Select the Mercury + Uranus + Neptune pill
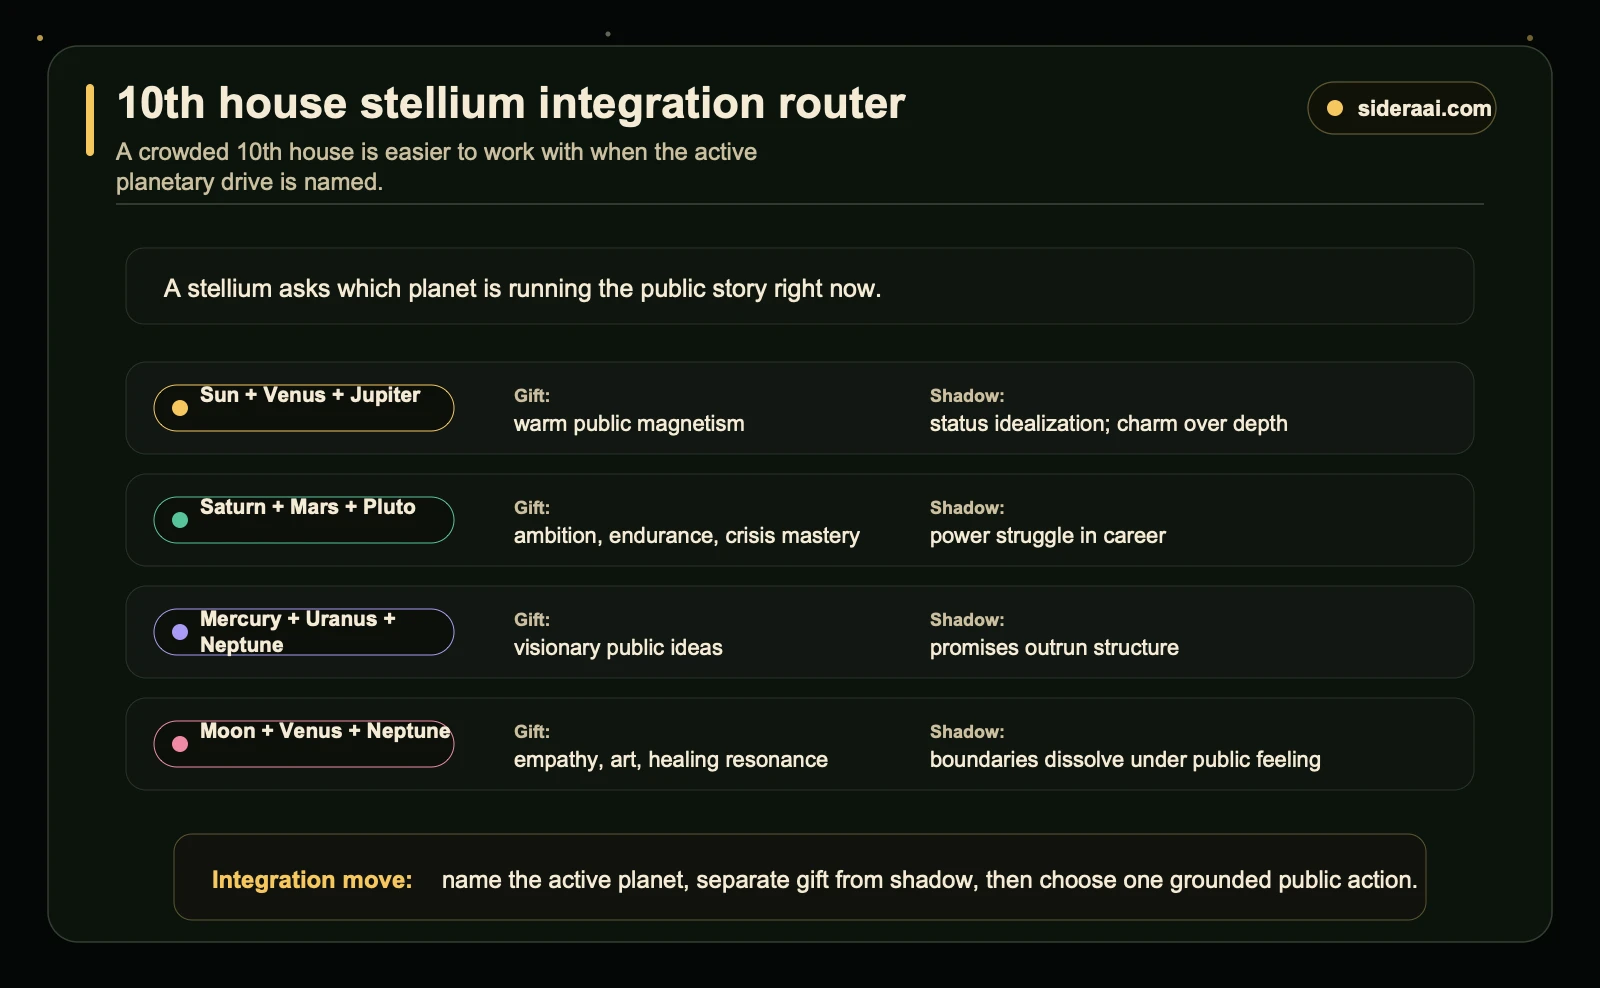This screenshot has width=1600, height=988. [x=304, y=632]
